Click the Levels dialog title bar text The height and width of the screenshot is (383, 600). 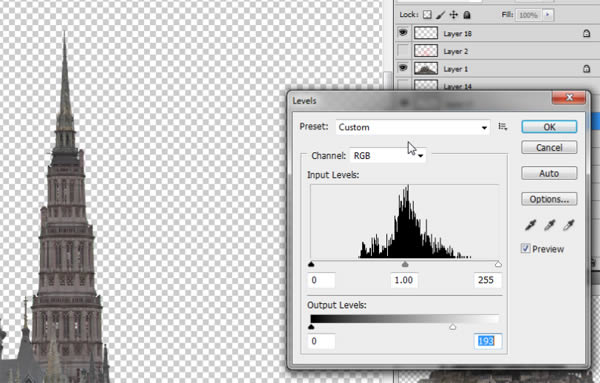pos(304,101)
